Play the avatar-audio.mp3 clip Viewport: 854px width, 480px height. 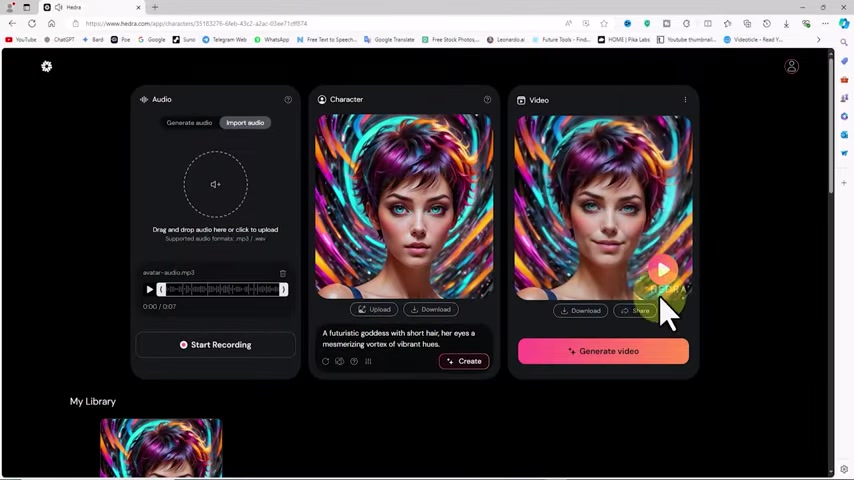[x=149, y=289]
